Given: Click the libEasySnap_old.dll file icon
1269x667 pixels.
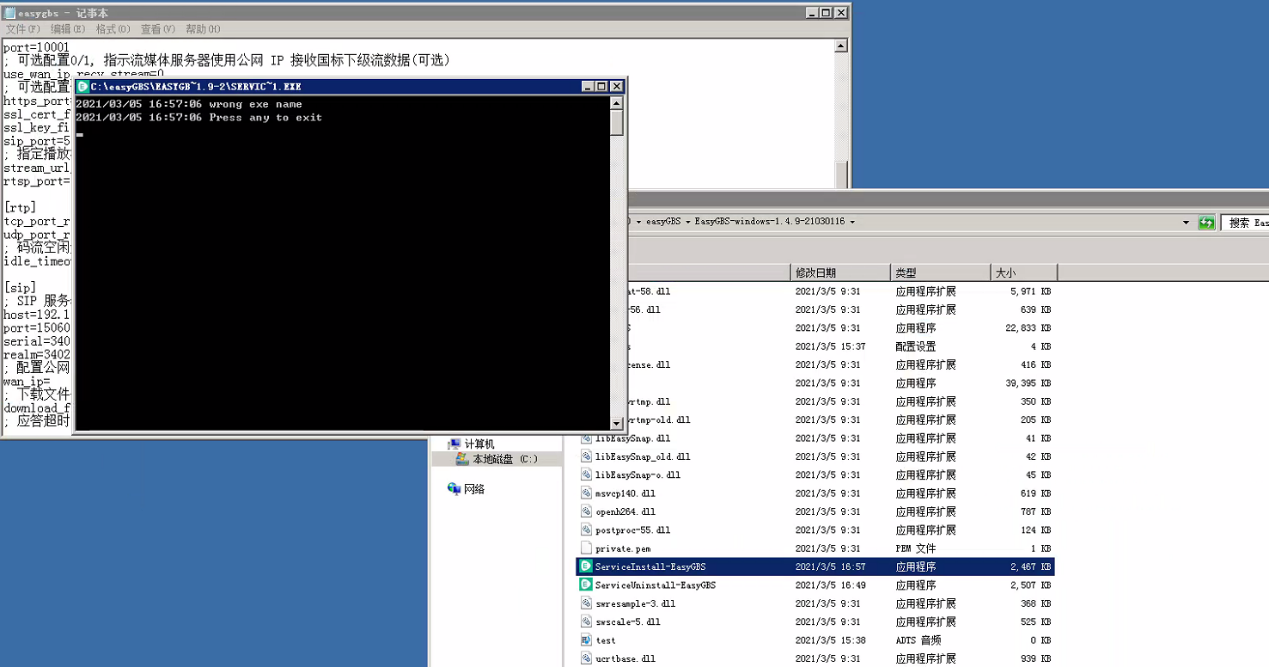Looking at the screenshot, I should coord(586,457).
